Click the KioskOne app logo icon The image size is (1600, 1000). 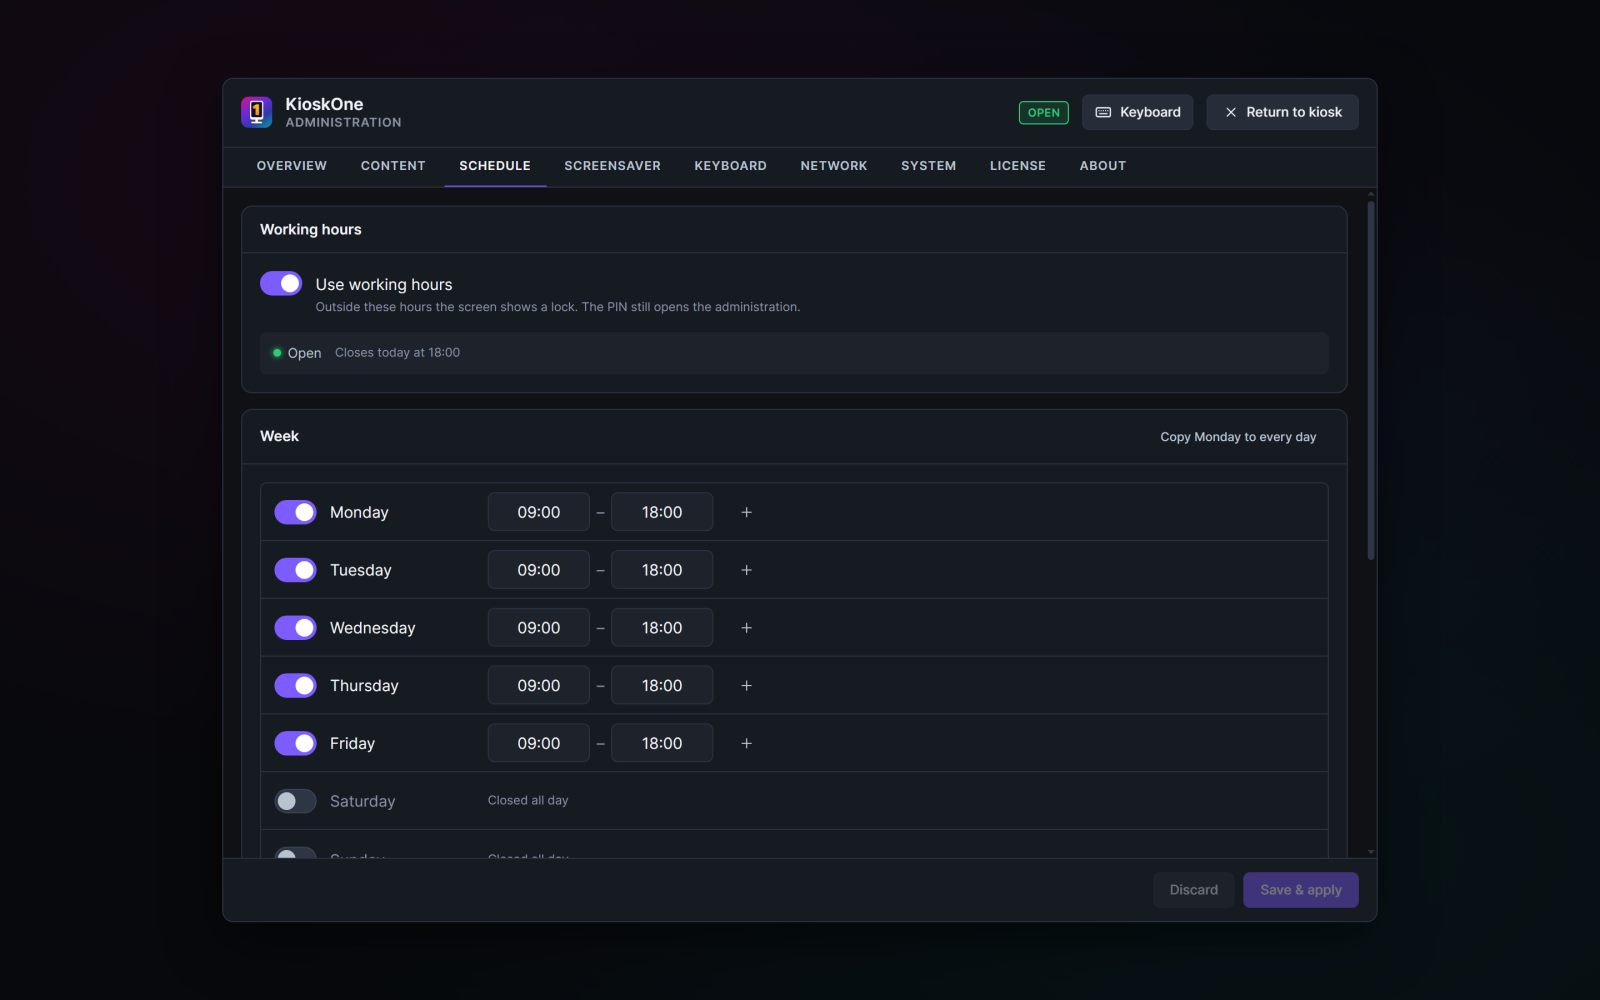pos(257,112)
